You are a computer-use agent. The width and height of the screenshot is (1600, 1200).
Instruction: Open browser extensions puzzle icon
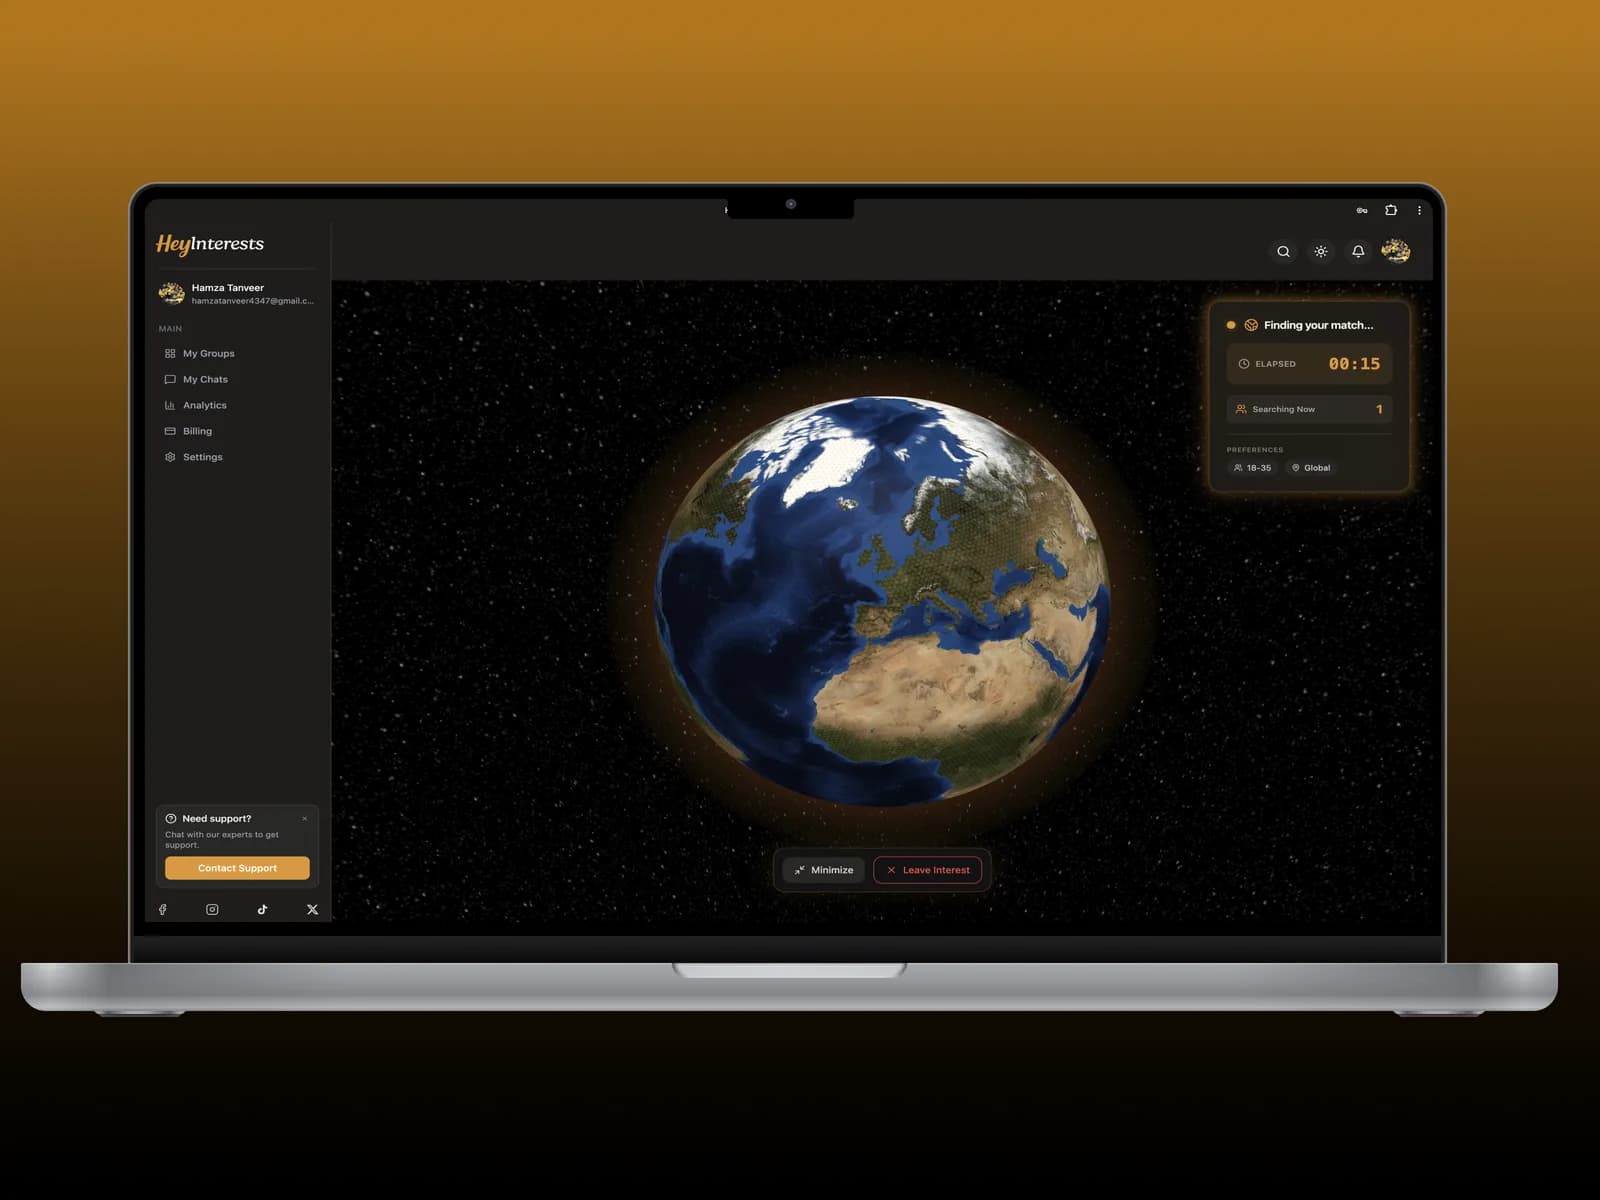tap(1391, 210)
